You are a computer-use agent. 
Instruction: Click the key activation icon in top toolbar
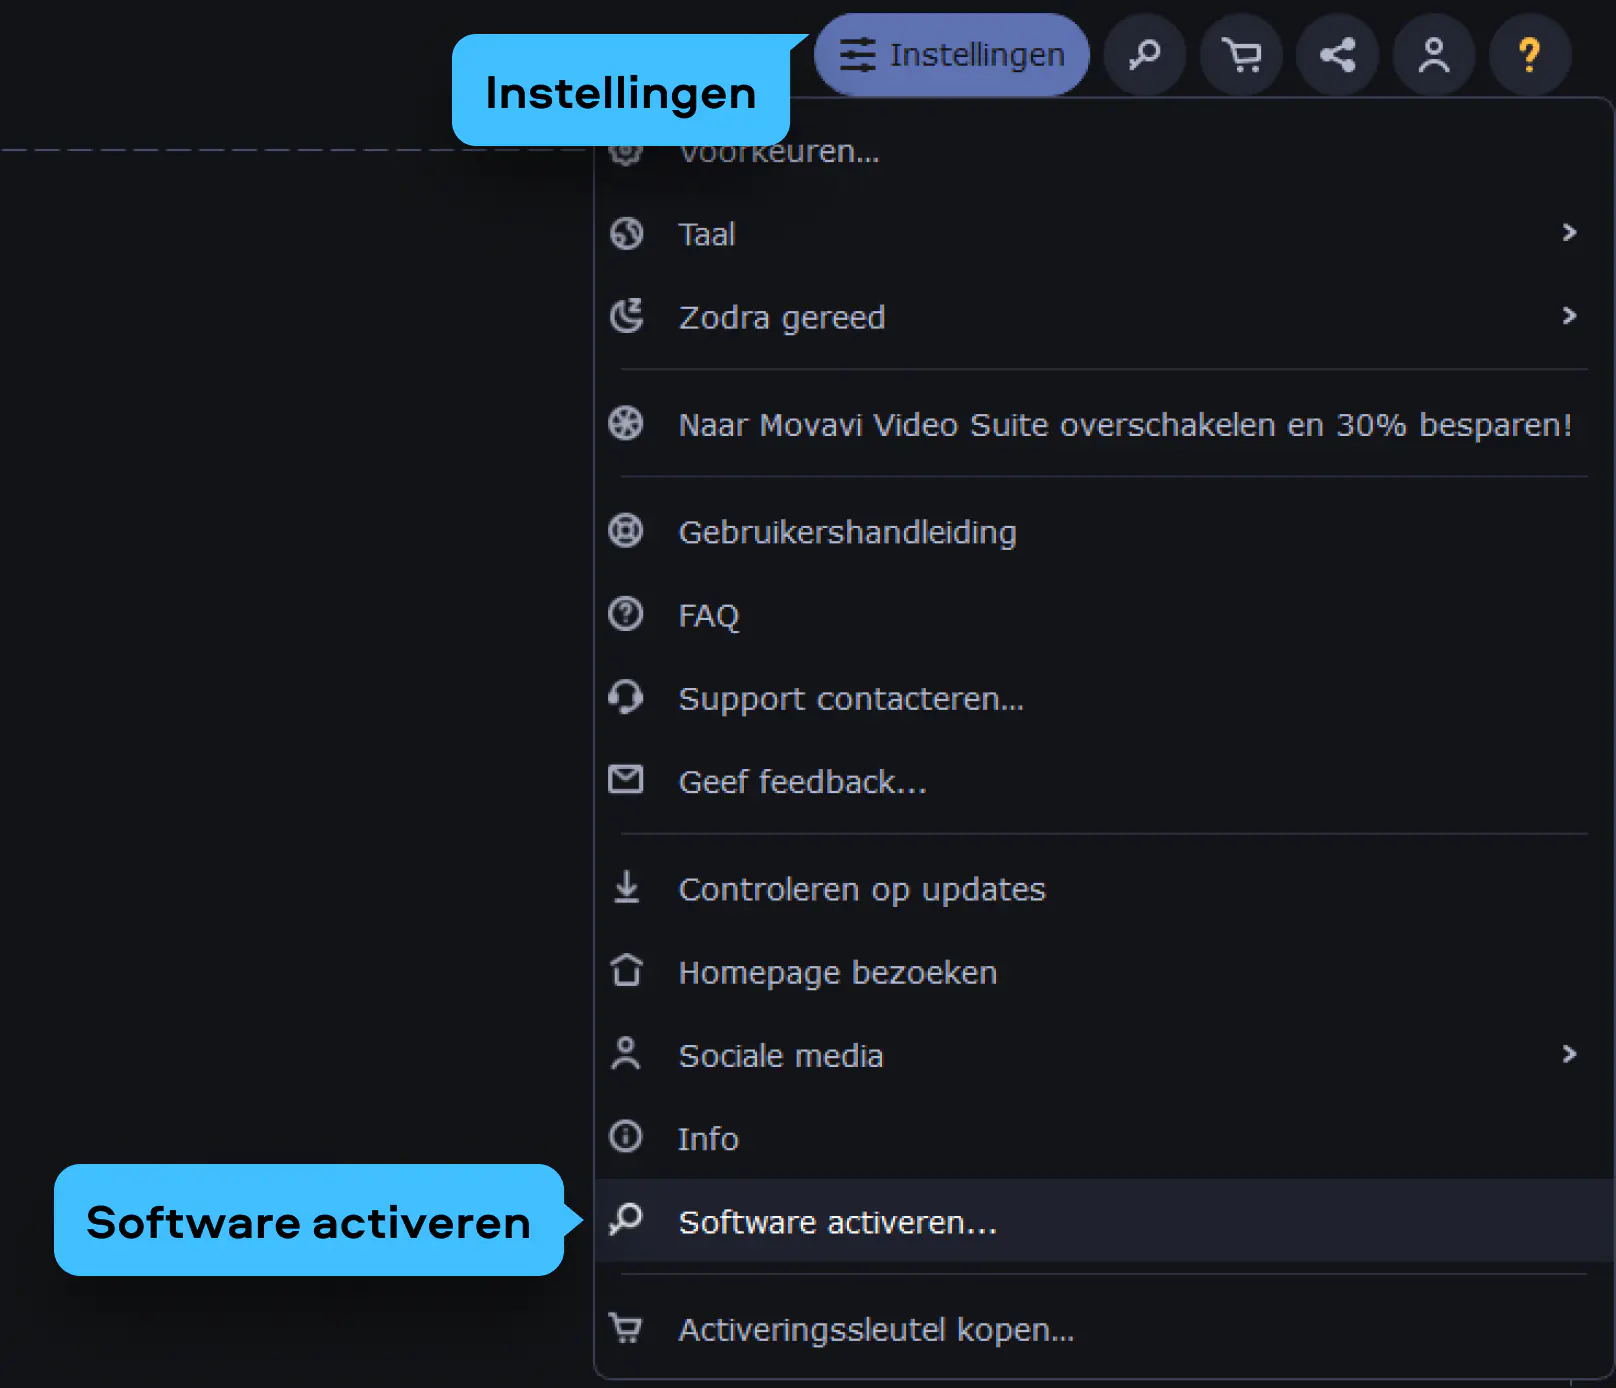click(x=1145, y=55)
